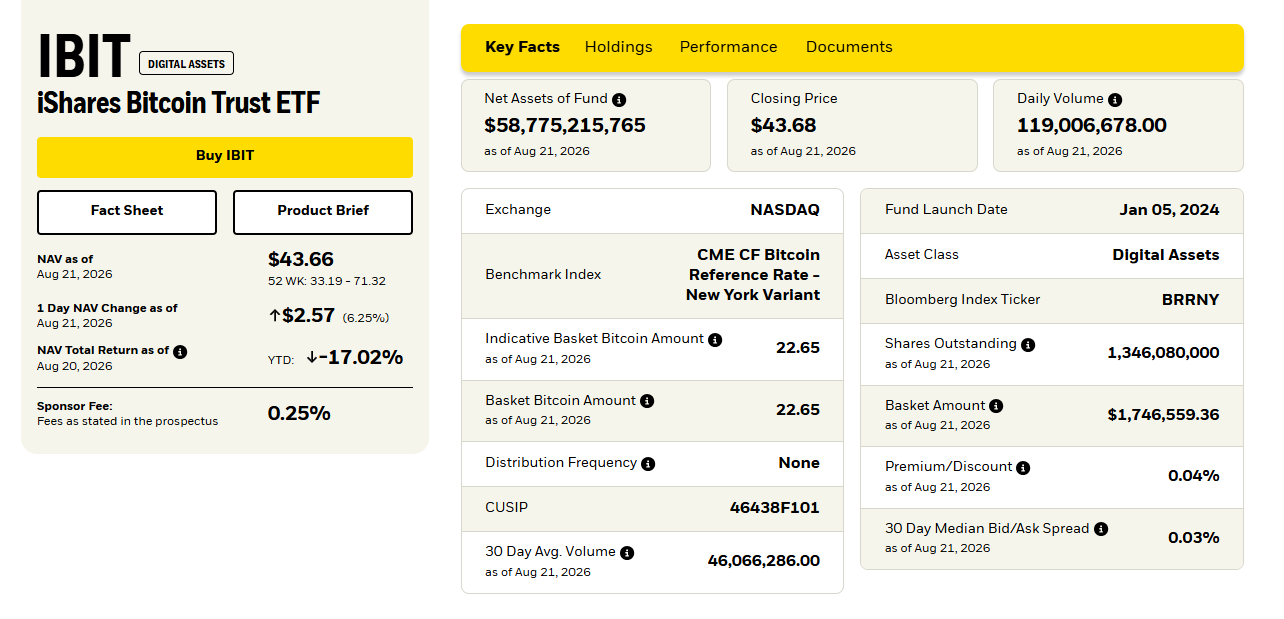Viewport: 1284px width, 619px height.
Task: Select the Documents tab
Action: [x=849, y=47]
